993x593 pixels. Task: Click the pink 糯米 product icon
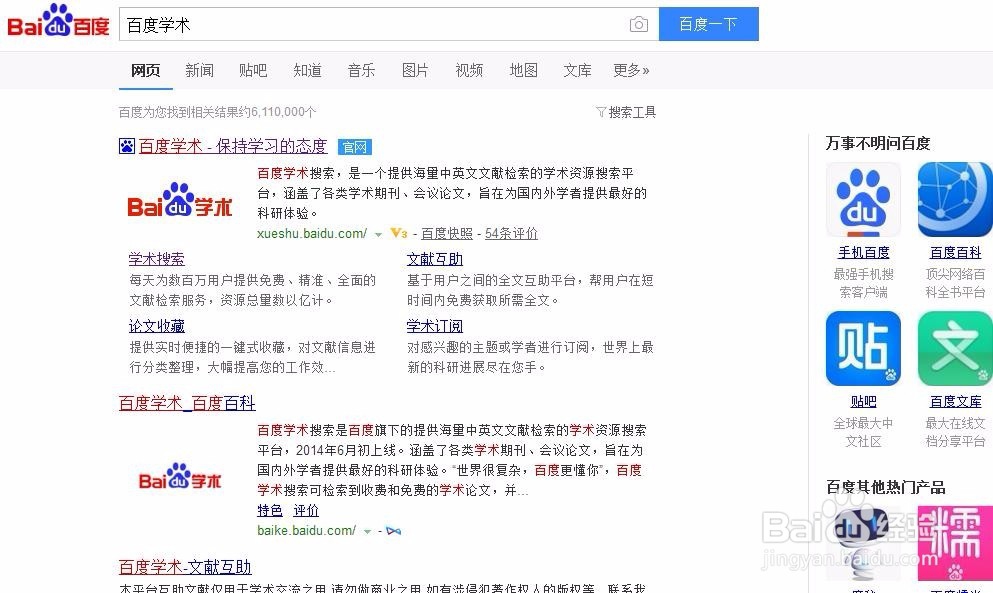pos(955,543)
